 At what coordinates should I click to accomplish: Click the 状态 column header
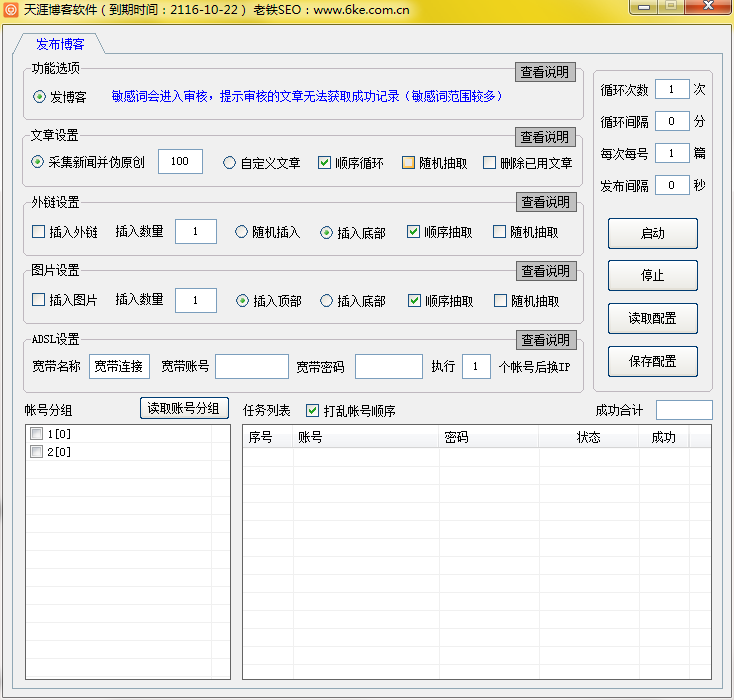click(588, 437)
